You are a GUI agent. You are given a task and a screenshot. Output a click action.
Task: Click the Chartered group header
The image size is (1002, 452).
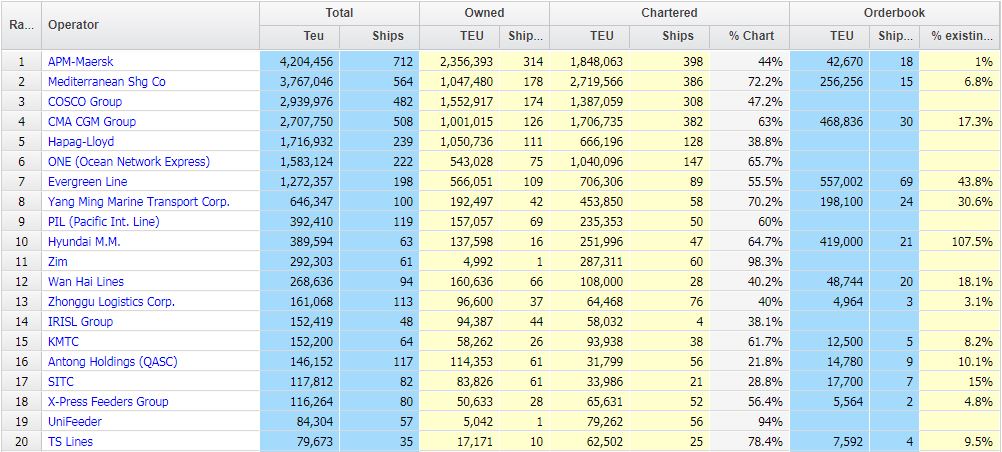tap(669, 13)
